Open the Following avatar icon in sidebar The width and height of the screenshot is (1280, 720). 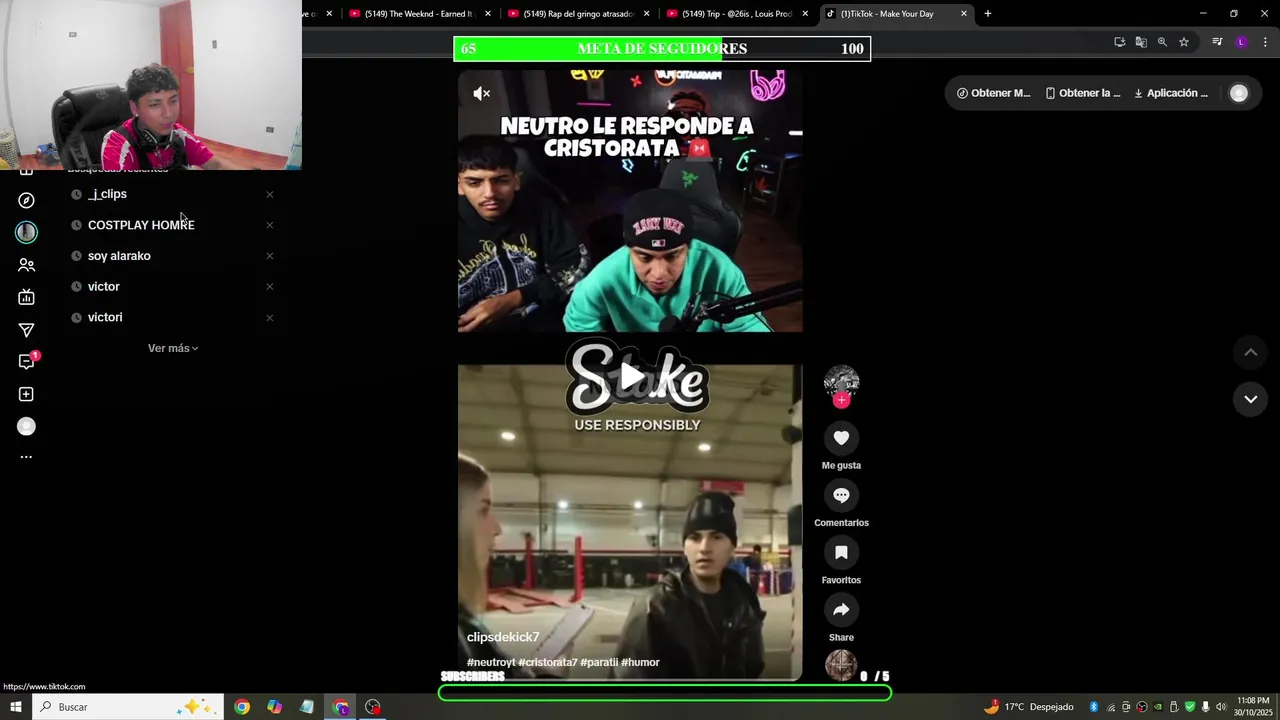[x=27, y=232]
